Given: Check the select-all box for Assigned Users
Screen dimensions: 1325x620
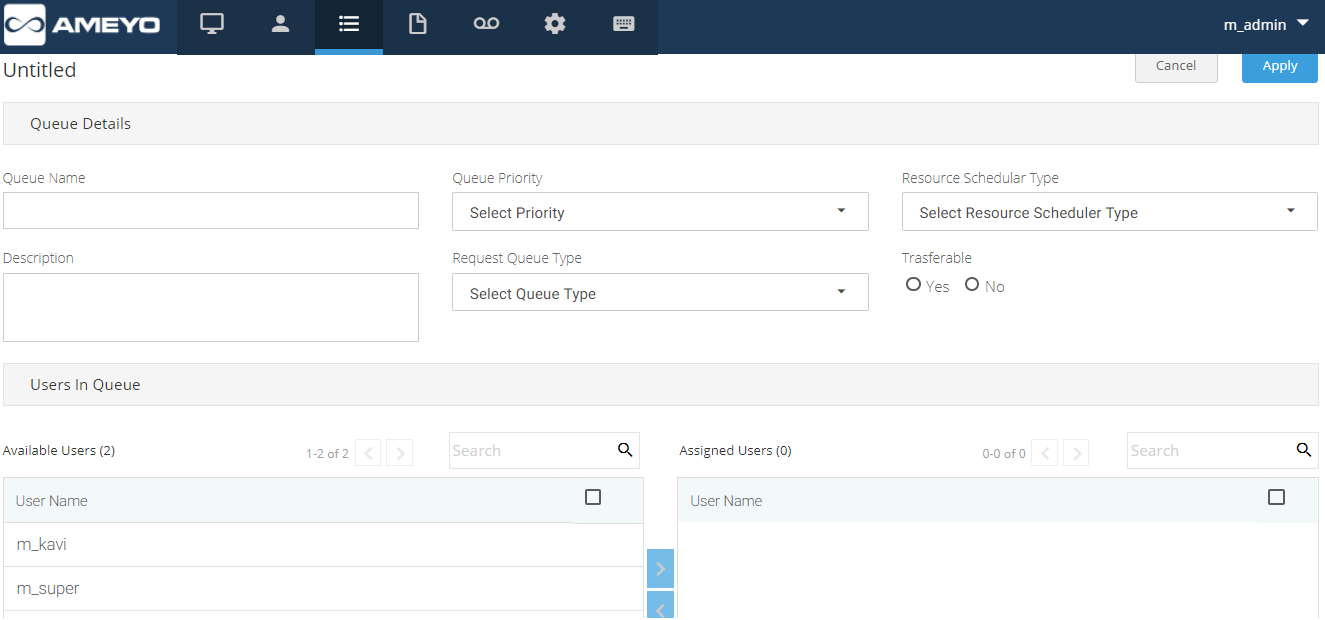Looking at the screenshot, I should pos(1276,497).
